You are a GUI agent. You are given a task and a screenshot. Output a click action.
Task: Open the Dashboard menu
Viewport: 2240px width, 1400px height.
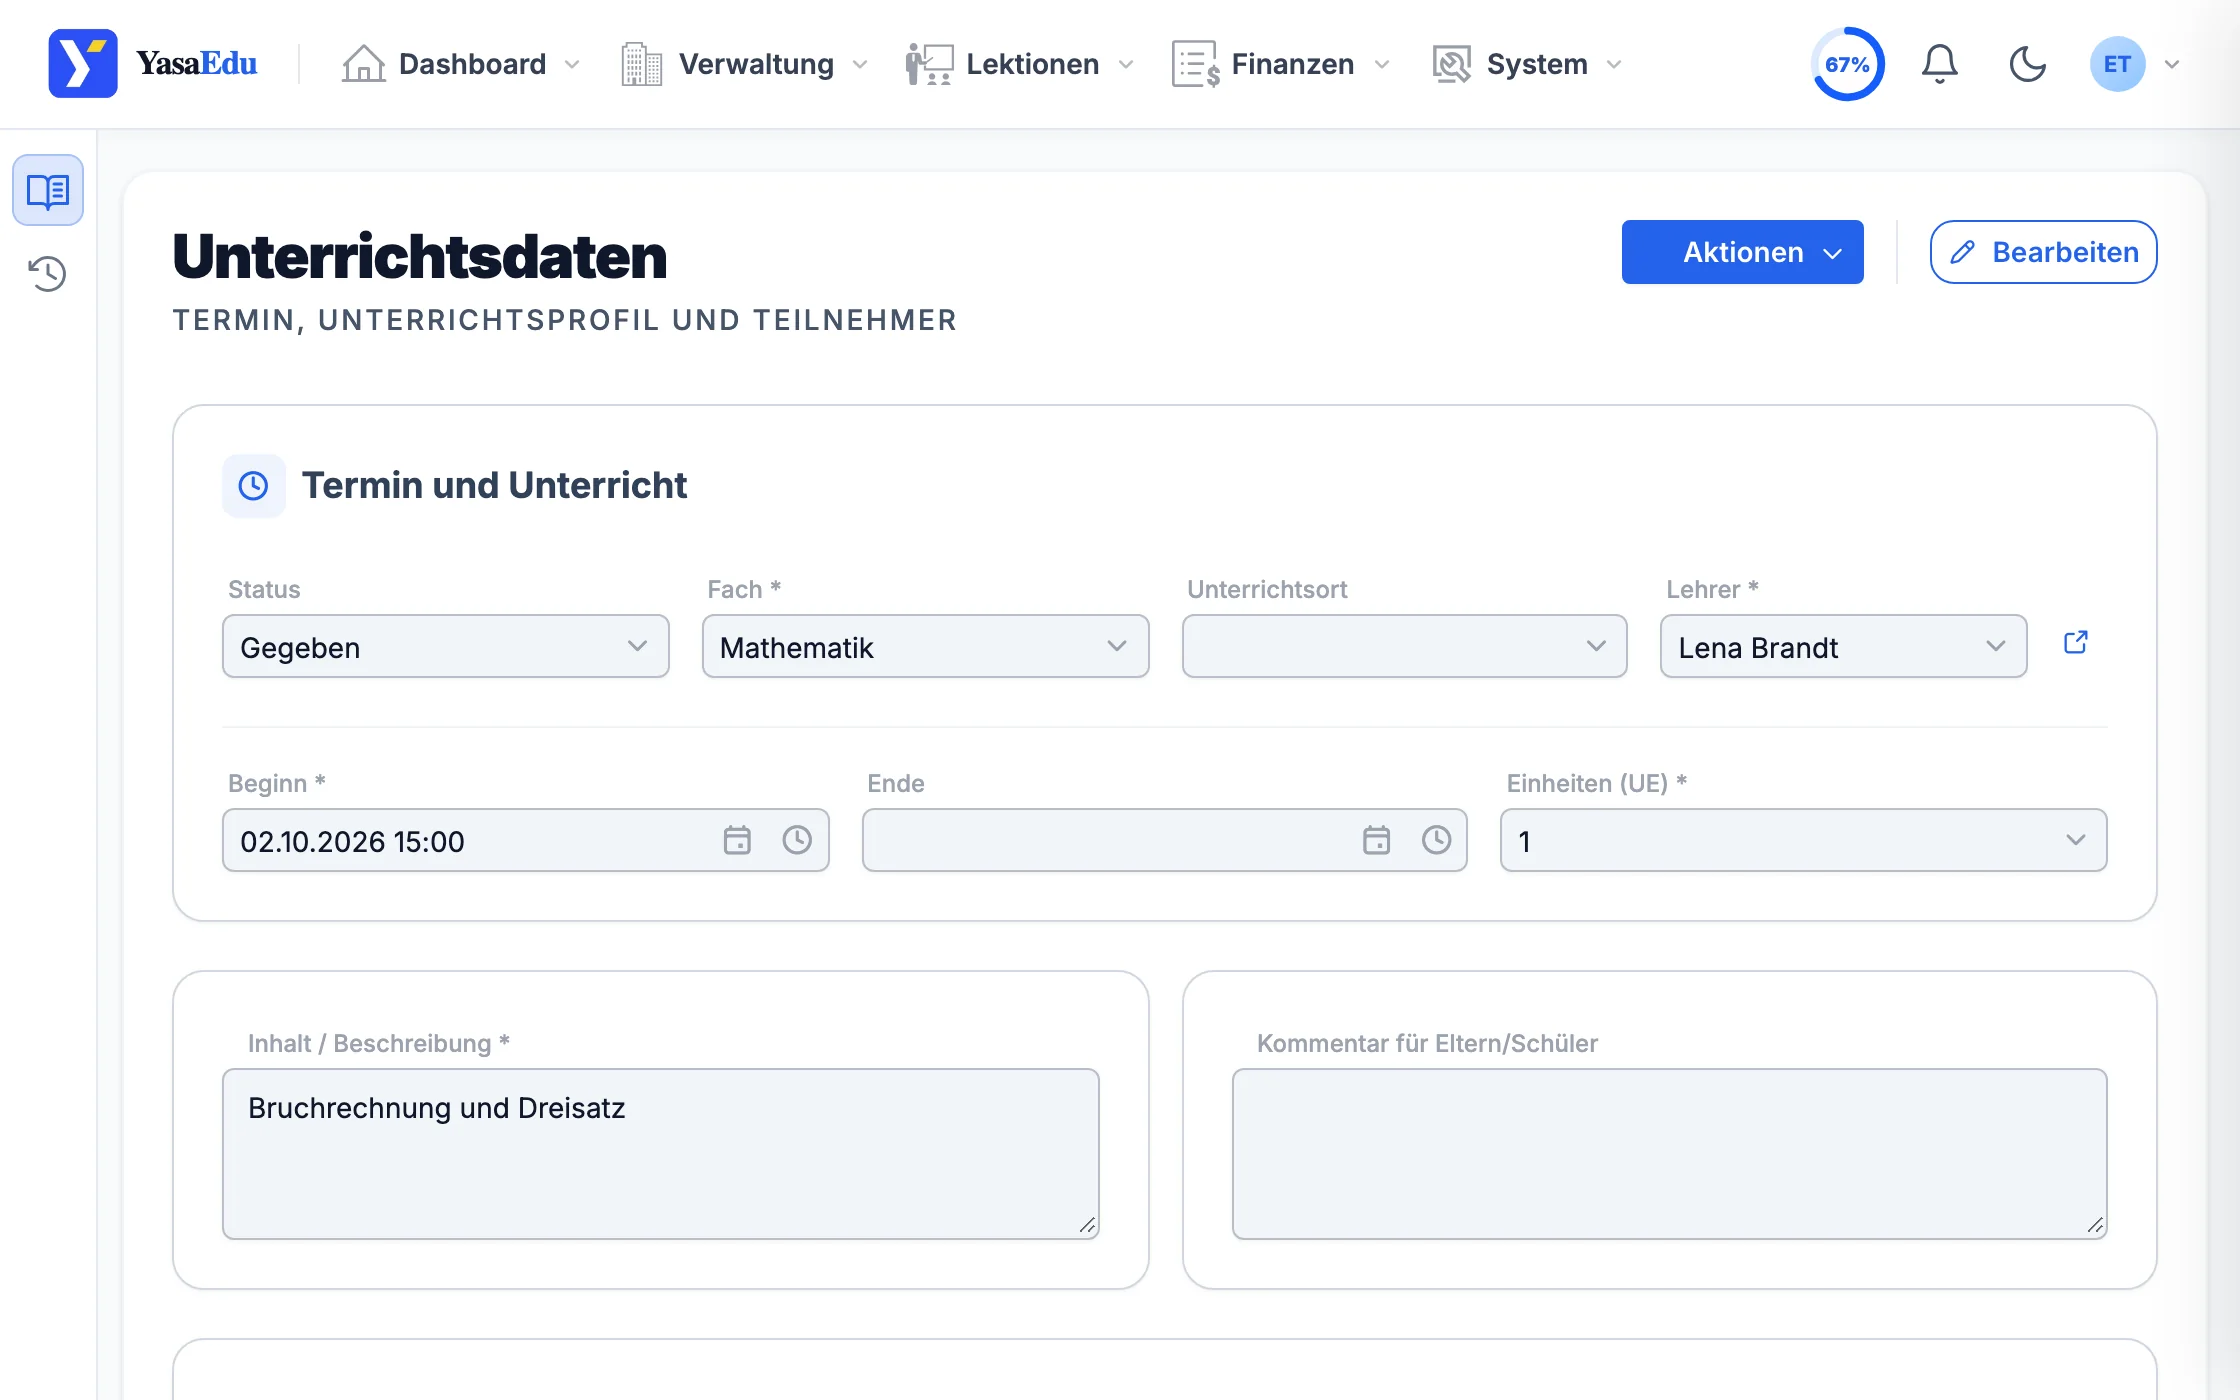point(461,64)
